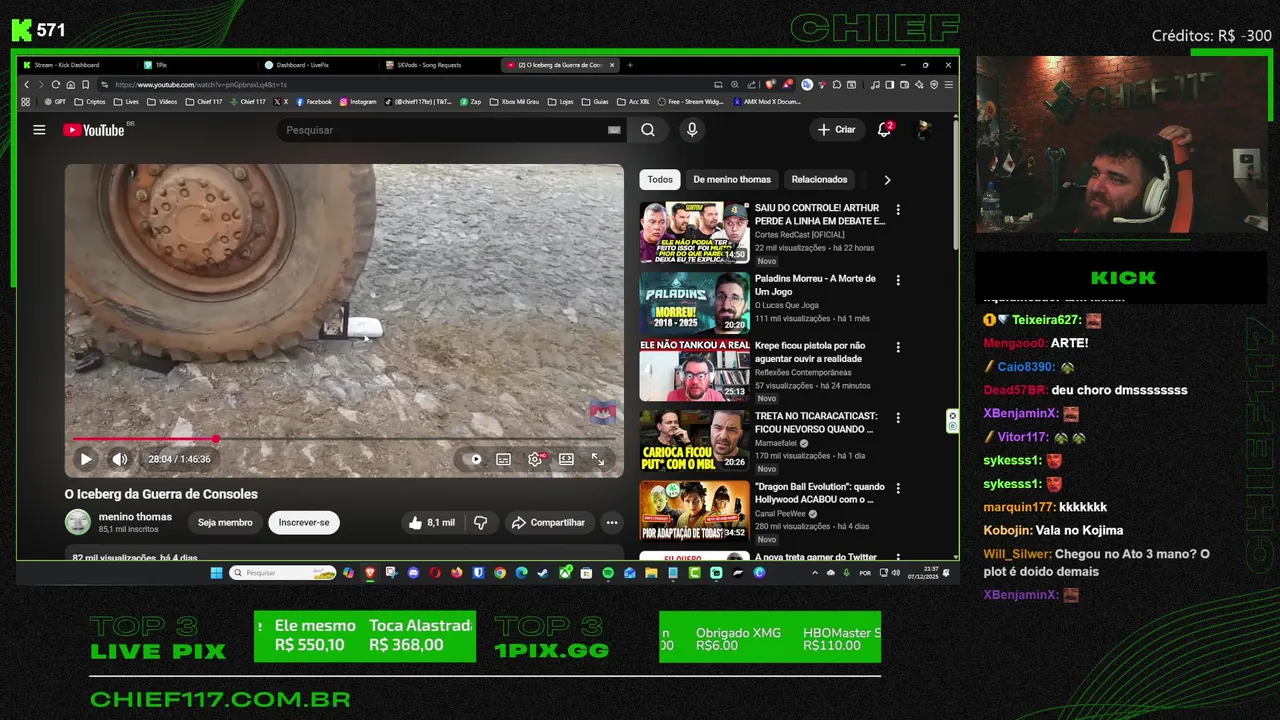Click the browser home button
The height and width of the screenshot is (720, 1280).
coord(71,85)
